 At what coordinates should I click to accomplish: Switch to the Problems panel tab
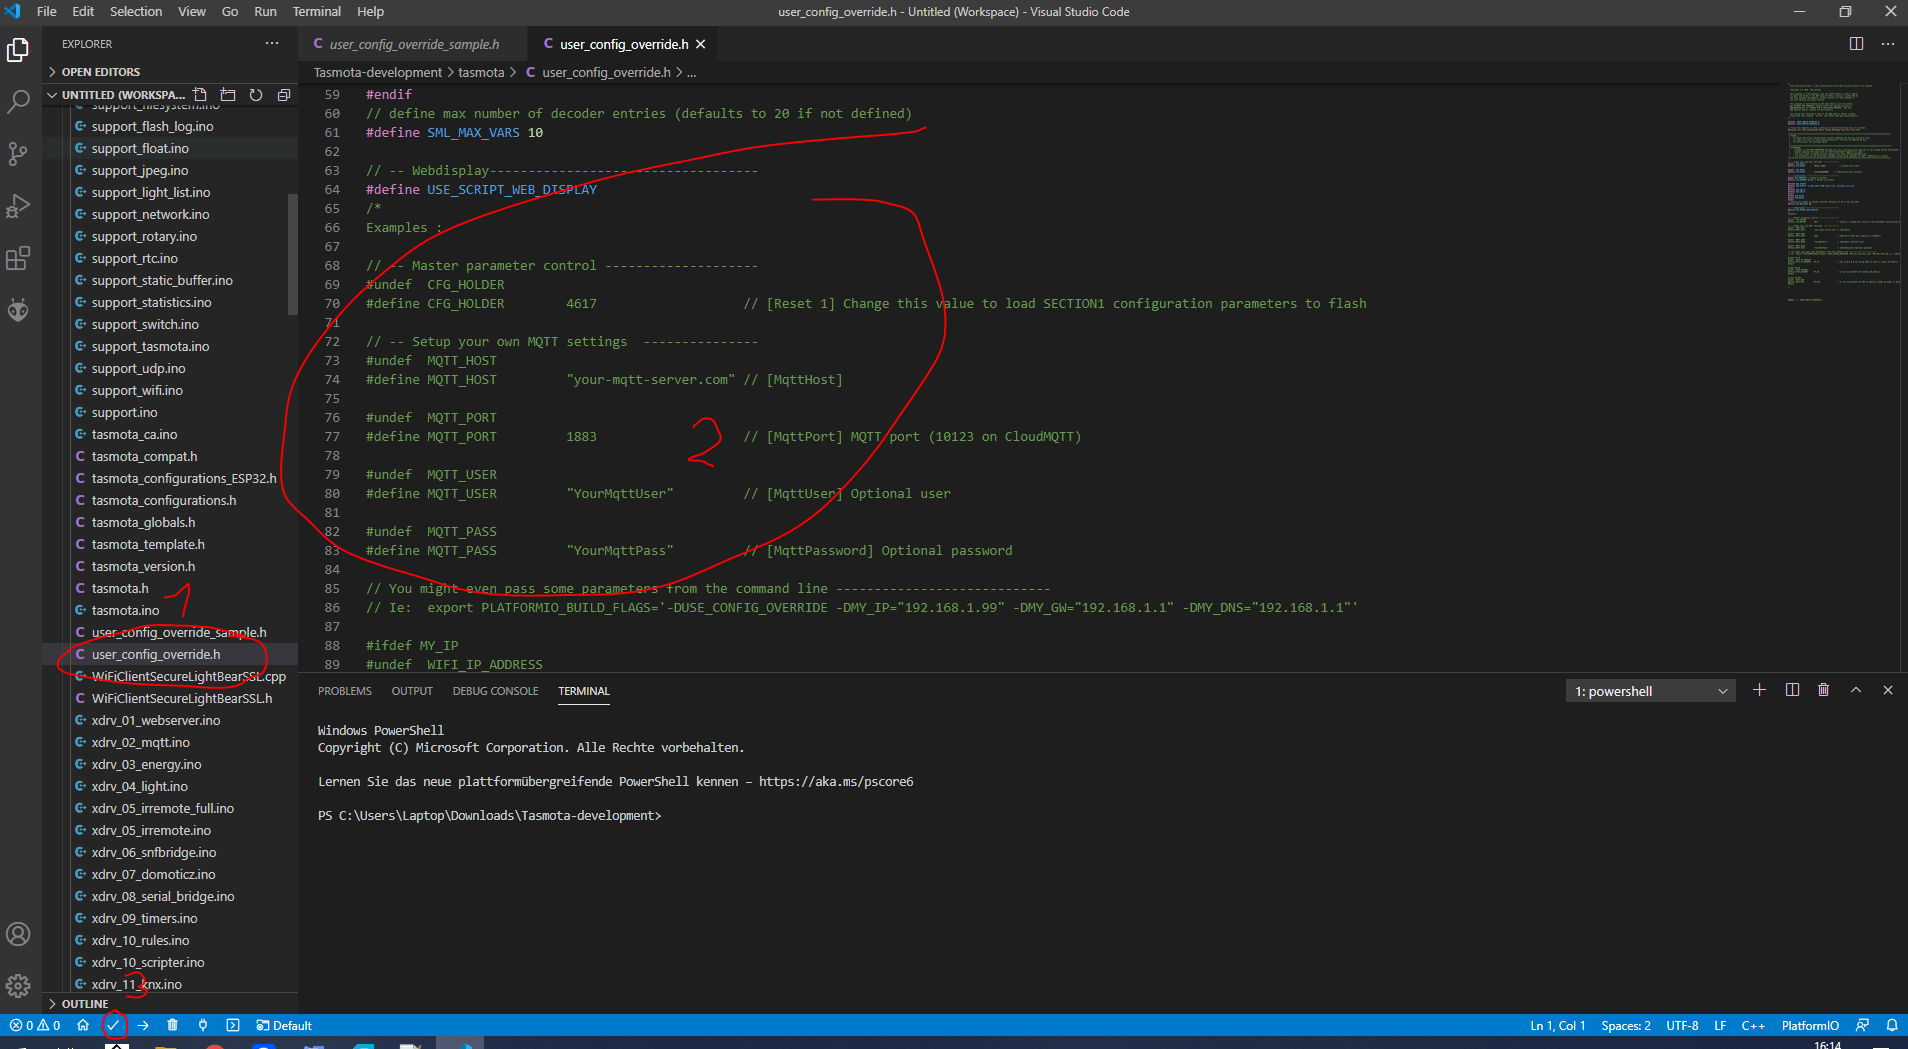coord(345,691)
